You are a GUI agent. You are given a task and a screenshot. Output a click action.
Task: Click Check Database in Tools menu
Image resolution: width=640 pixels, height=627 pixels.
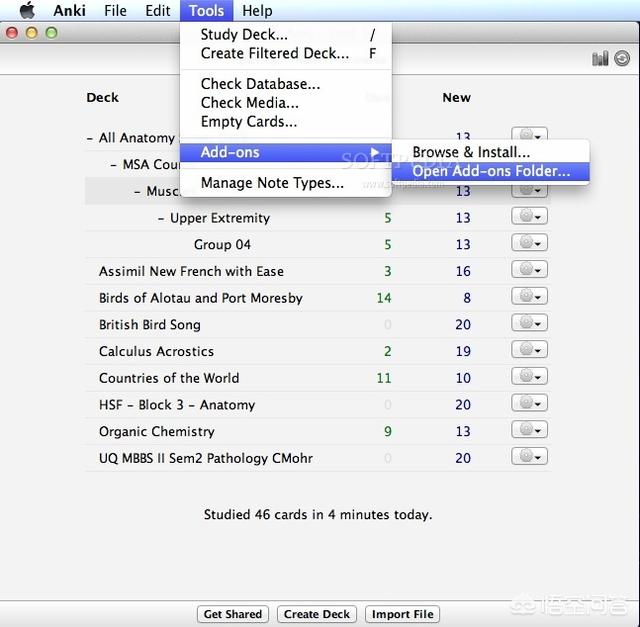[x=260, y=84]
